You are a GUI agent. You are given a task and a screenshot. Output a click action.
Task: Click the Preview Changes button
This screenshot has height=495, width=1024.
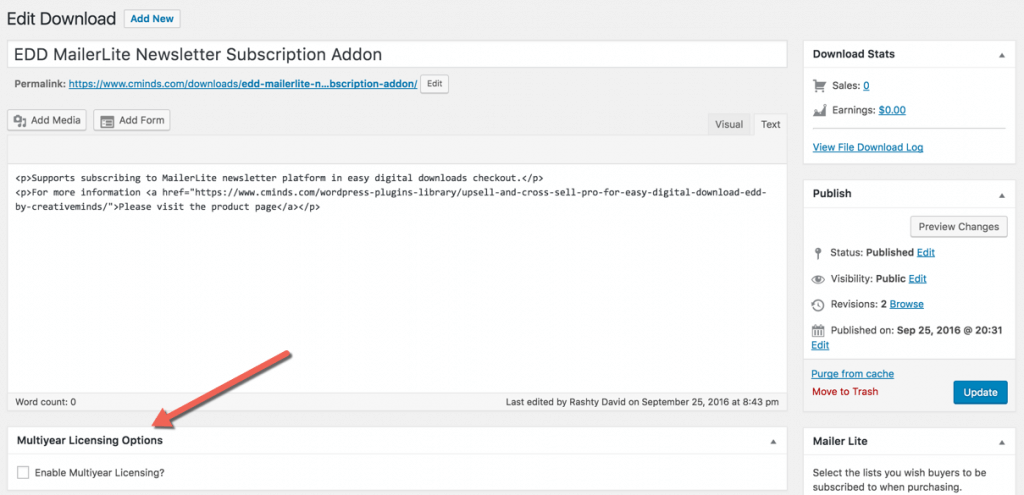[x=957, y=226]
